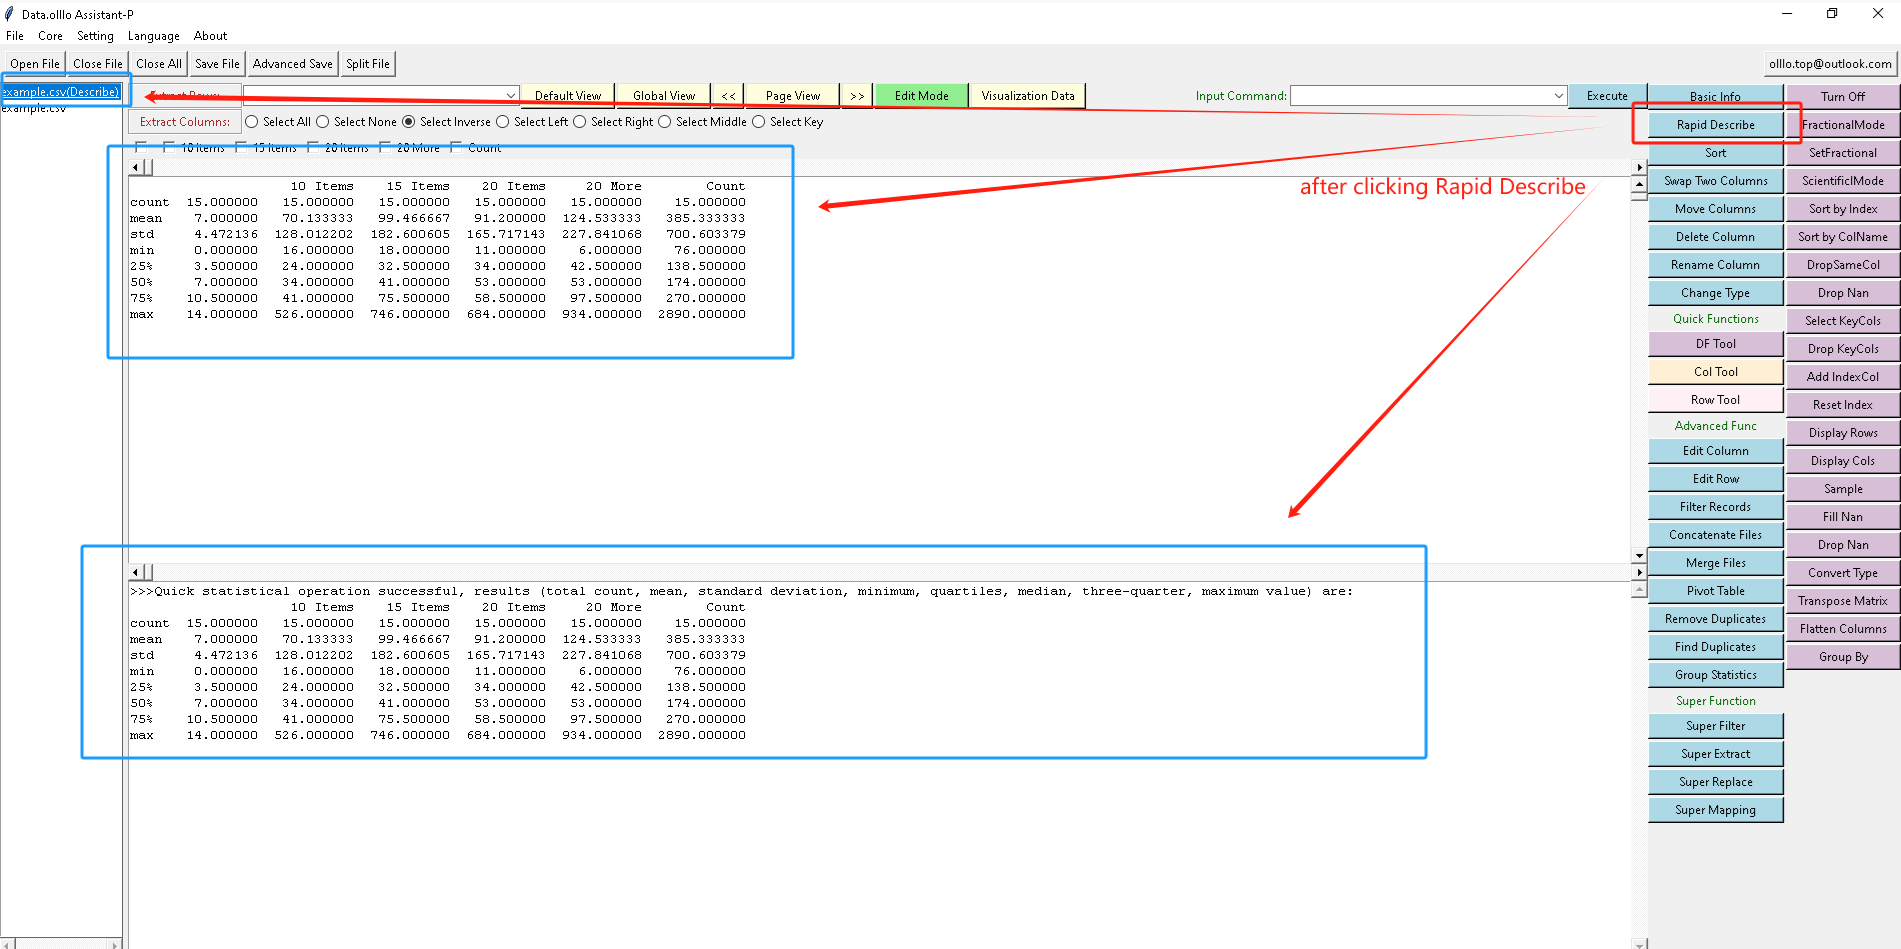Click the Save File button
This screenshot has height=949, width=1901.
point(217,64)
